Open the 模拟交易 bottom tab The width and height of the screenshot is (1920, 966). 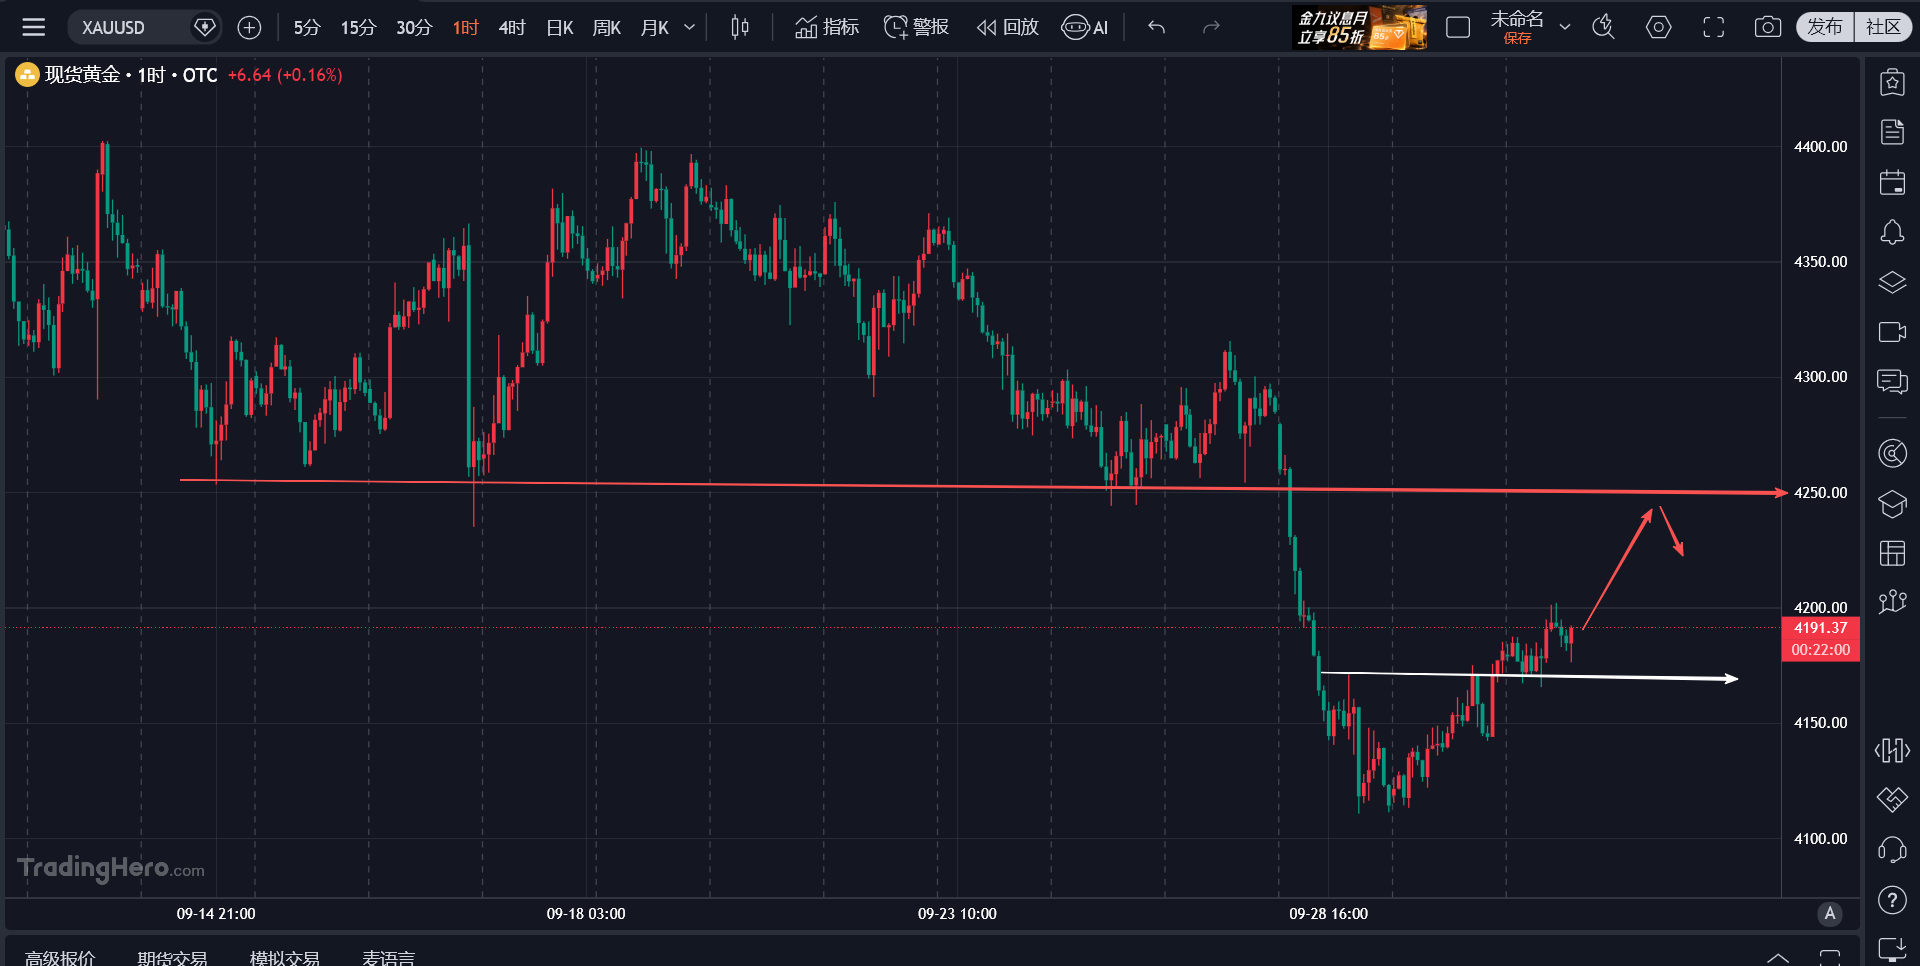click(x=285, y=958)
